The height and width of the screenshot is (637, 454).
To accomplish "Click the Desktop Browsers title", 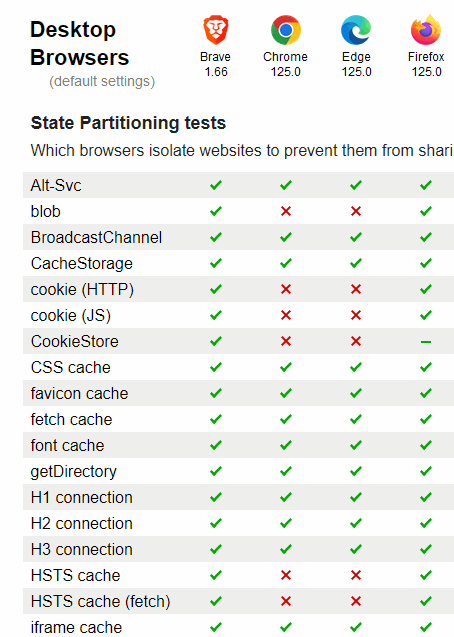I will click(80, 43).
